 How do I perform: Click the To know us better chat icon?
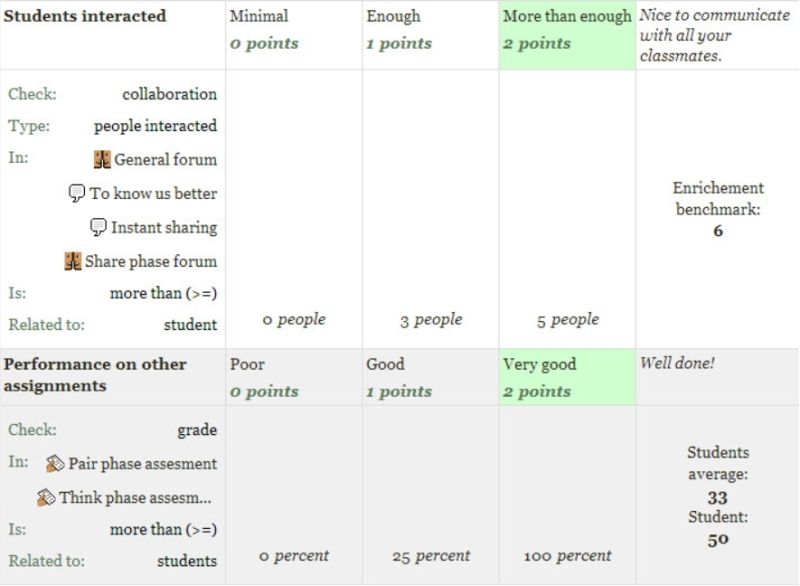pos(77,193)
